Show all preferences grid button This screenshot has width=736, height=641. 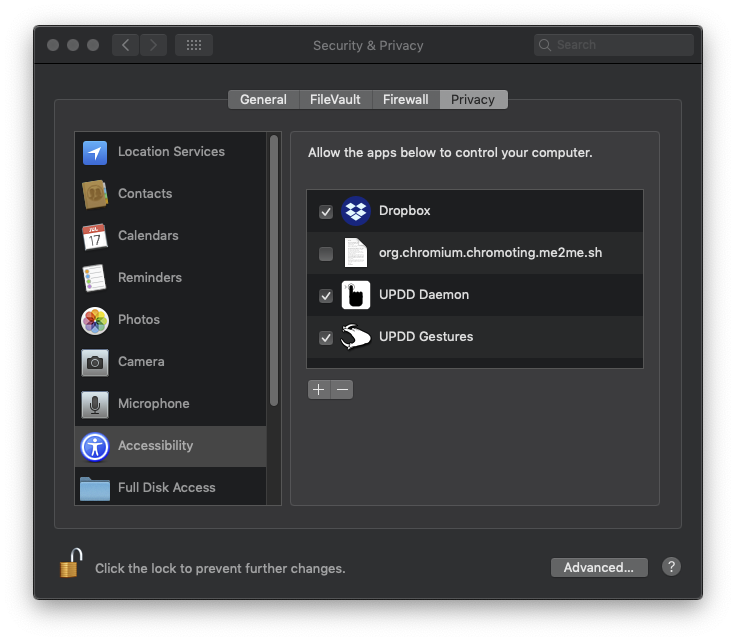click(x=194, y=45)
